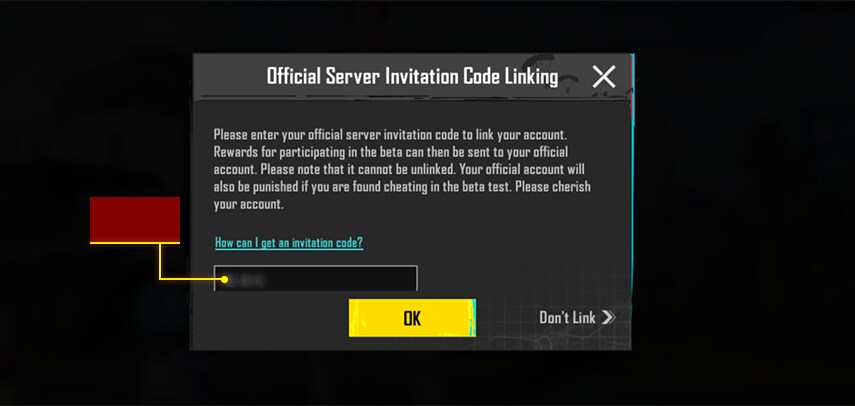855x406 pixels.
Task: Choose Don't Link to skip linking
Action: 577,318
